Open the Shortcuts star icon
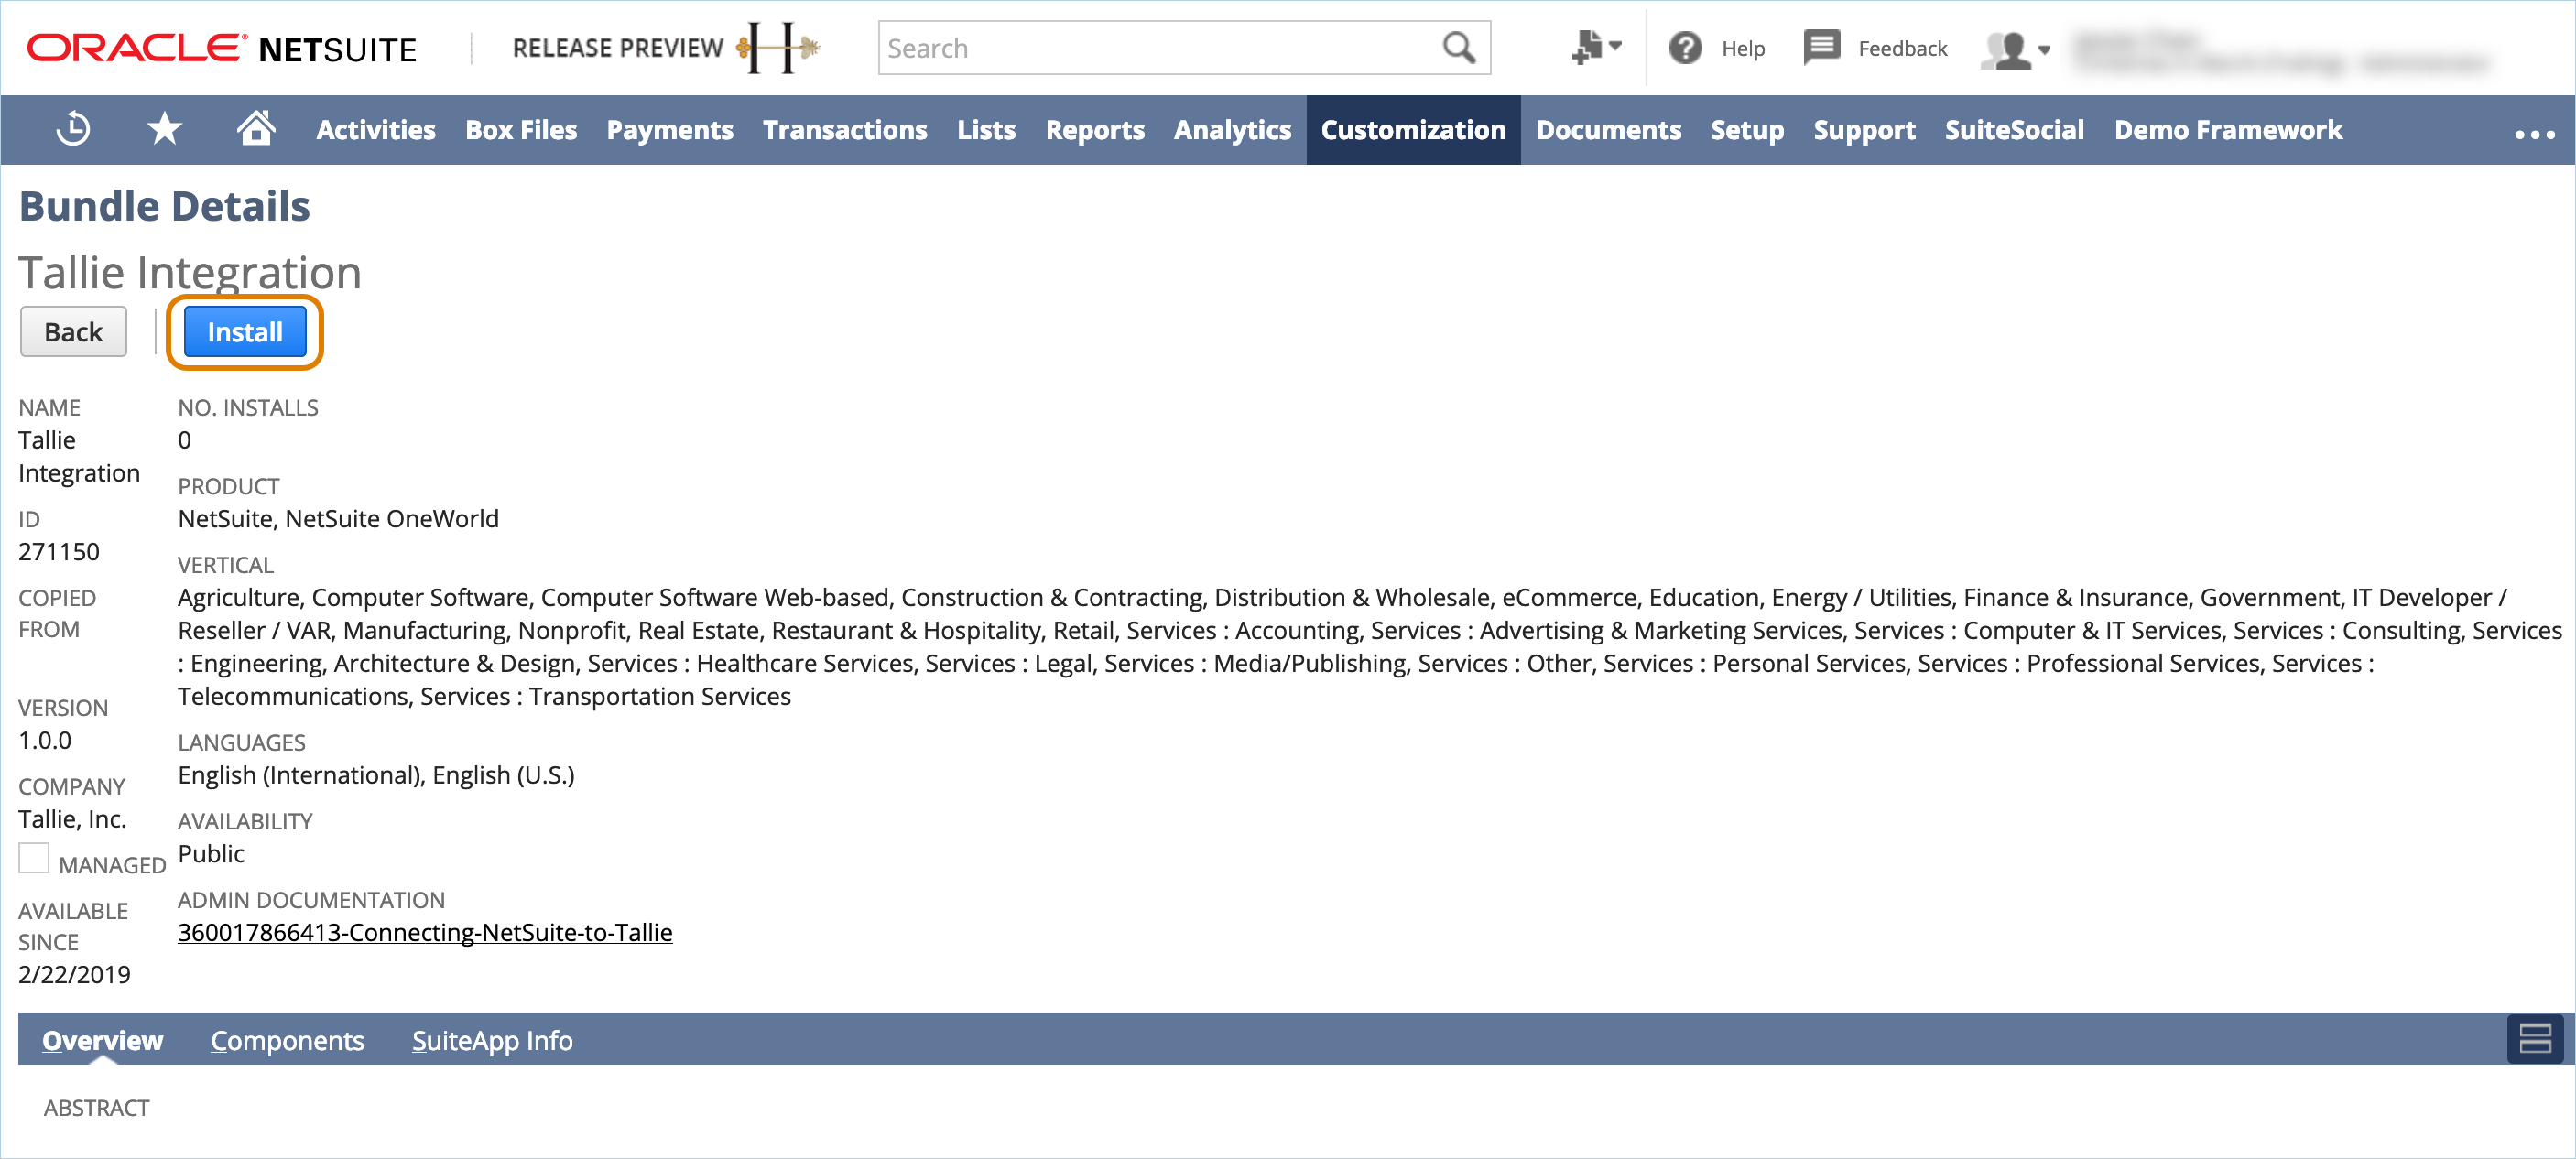This screenshot has height=1159, width=2576. point(164,129)
